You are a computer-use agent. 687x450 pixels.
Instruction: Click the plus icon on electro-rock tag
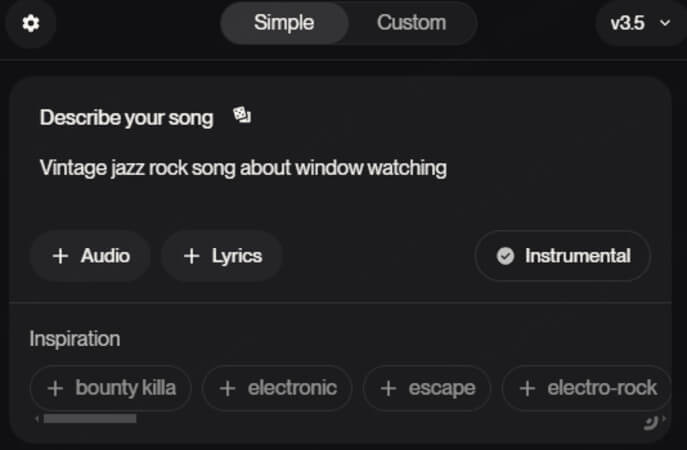527,388
